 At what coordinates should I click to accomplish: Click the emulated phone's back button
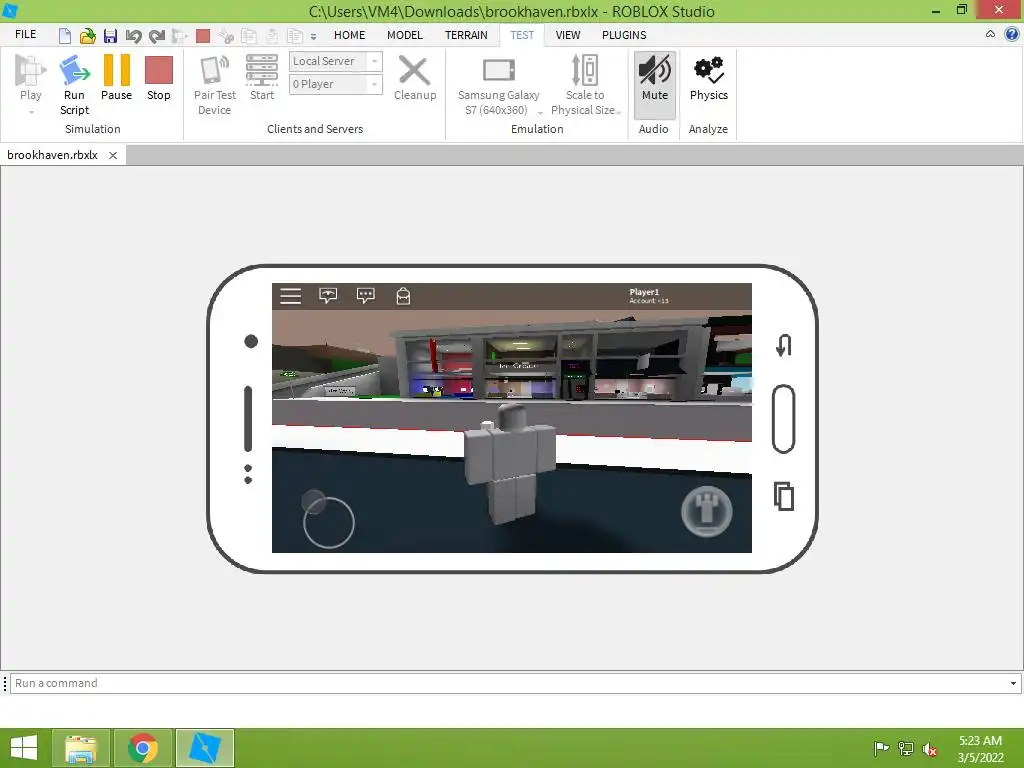[x=784, y=345]
